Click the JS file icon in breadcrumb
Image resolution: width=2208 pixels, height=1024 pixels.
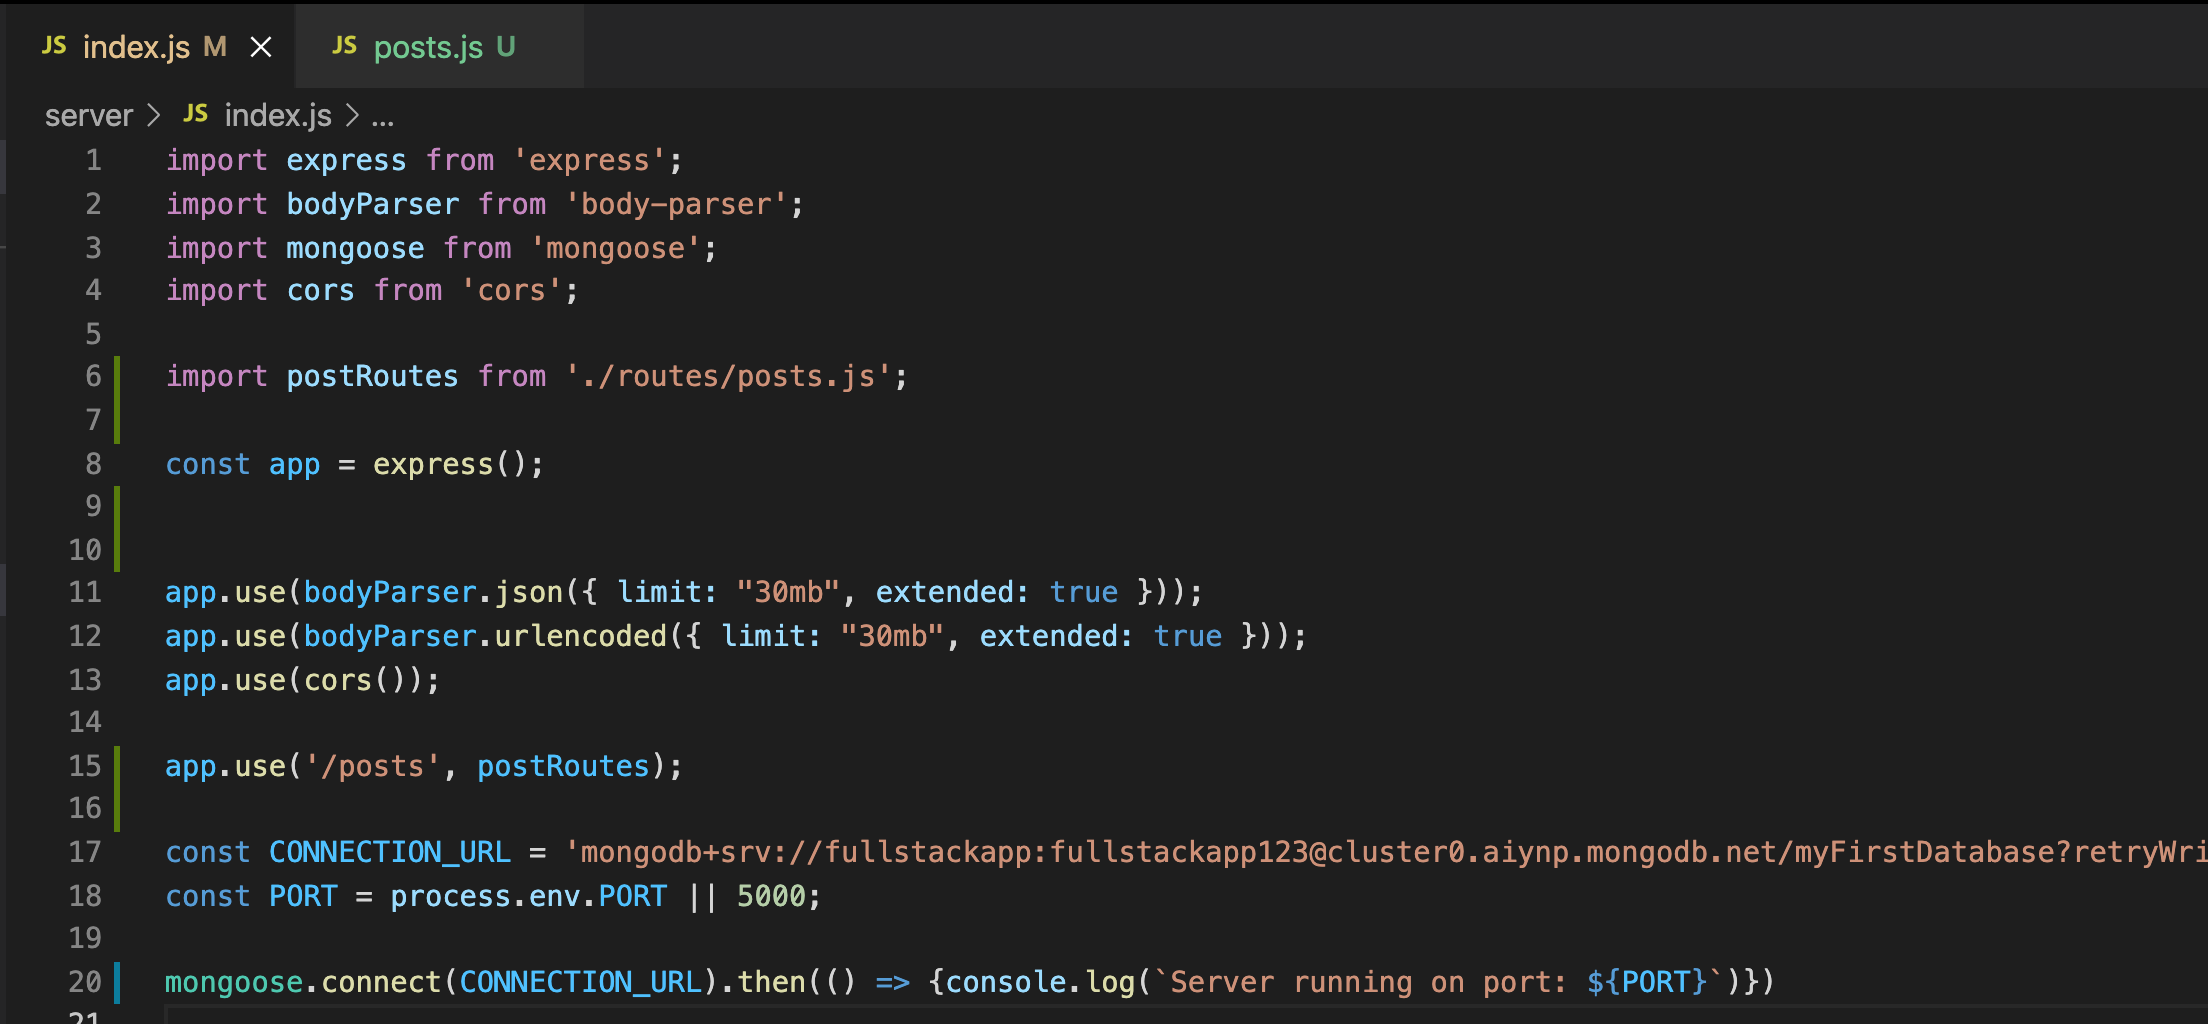tap(196, 114)
